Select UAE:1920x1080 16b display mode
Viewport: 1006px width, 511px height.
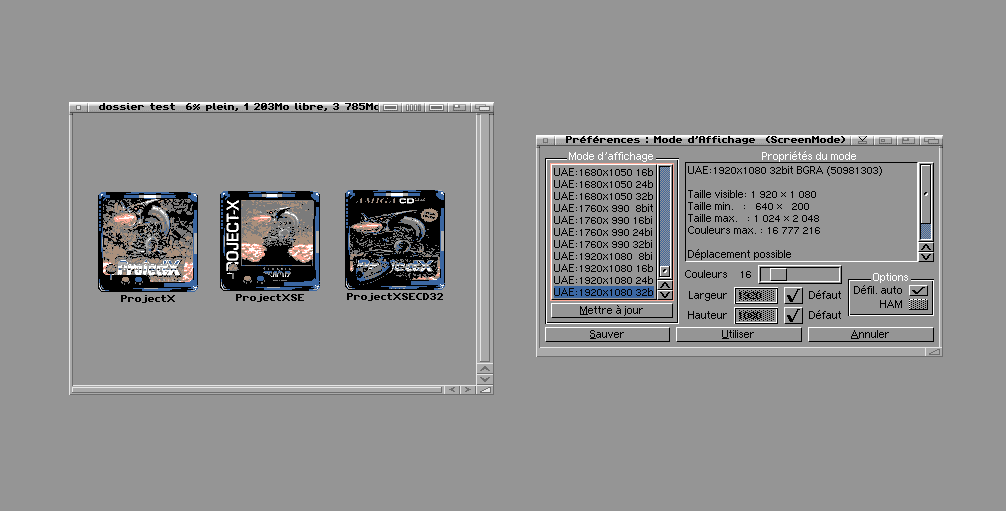tap(603, 268)
